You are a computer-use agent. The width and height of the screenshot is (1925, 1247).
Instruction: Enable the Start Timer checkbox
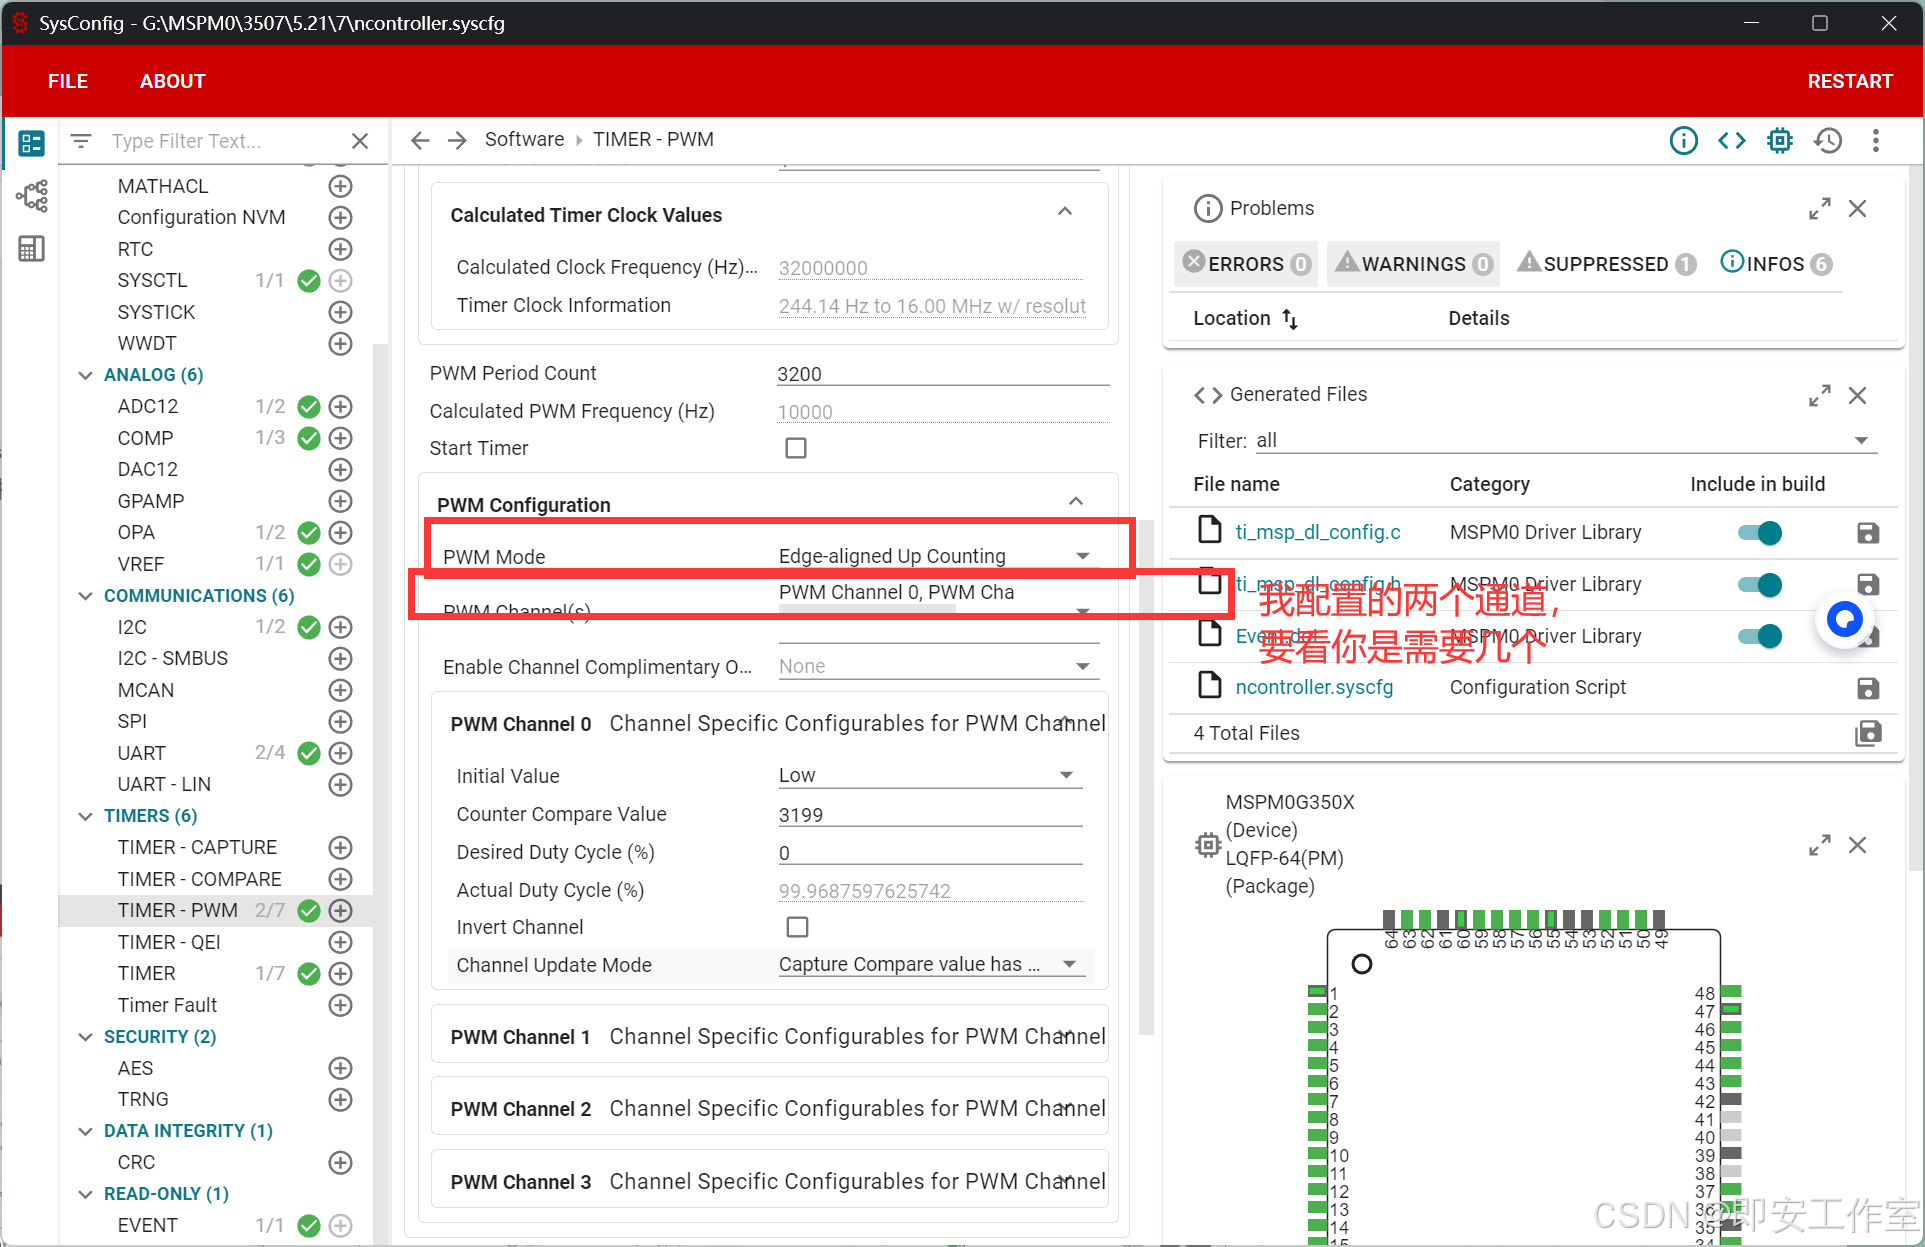coord(796,448)
